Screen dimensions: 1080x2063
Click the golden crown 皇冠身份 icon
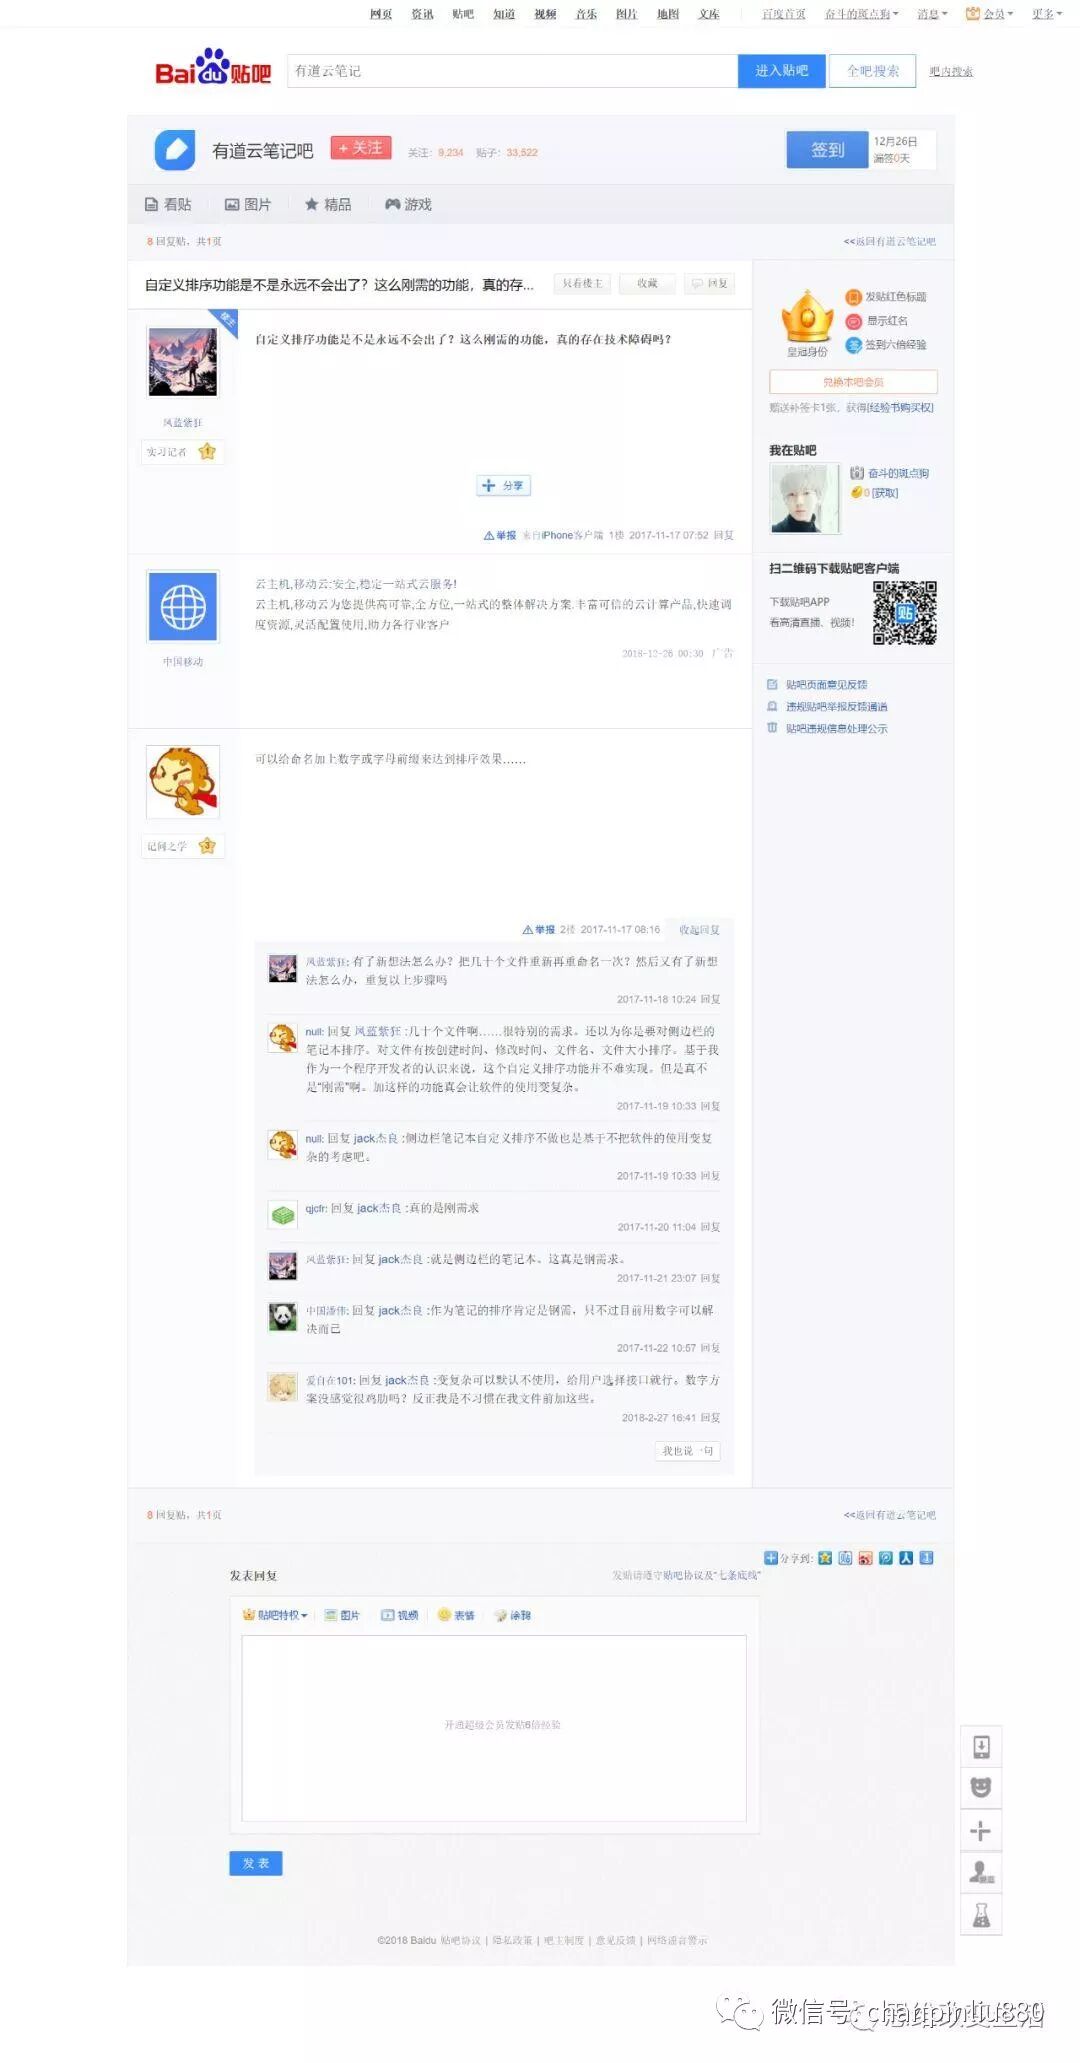[x=807, y=315]
